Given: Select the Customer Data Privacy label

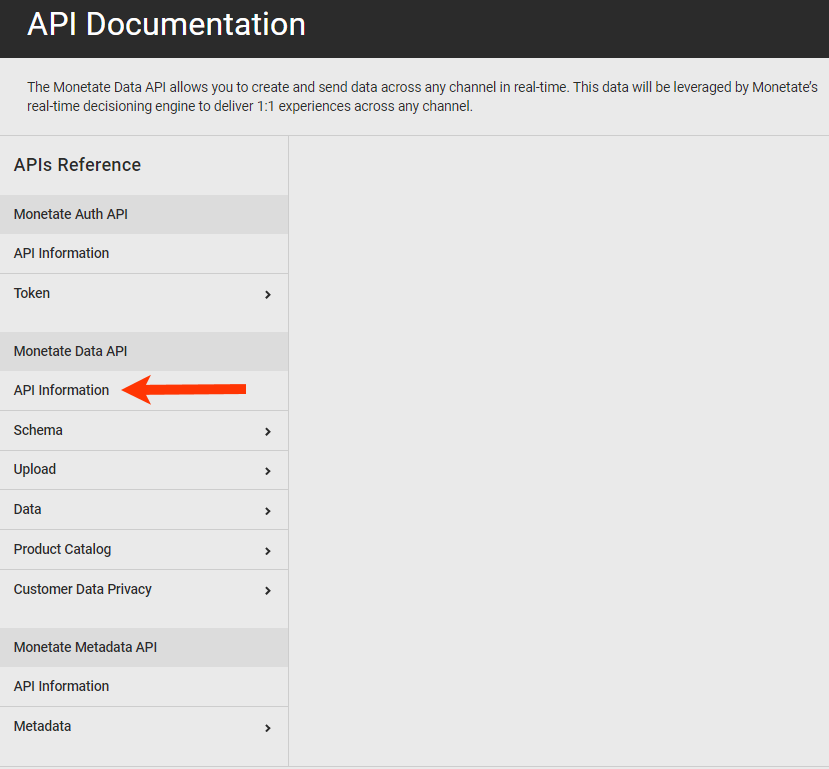Looking at the screenshot, I should click(83, 589).
